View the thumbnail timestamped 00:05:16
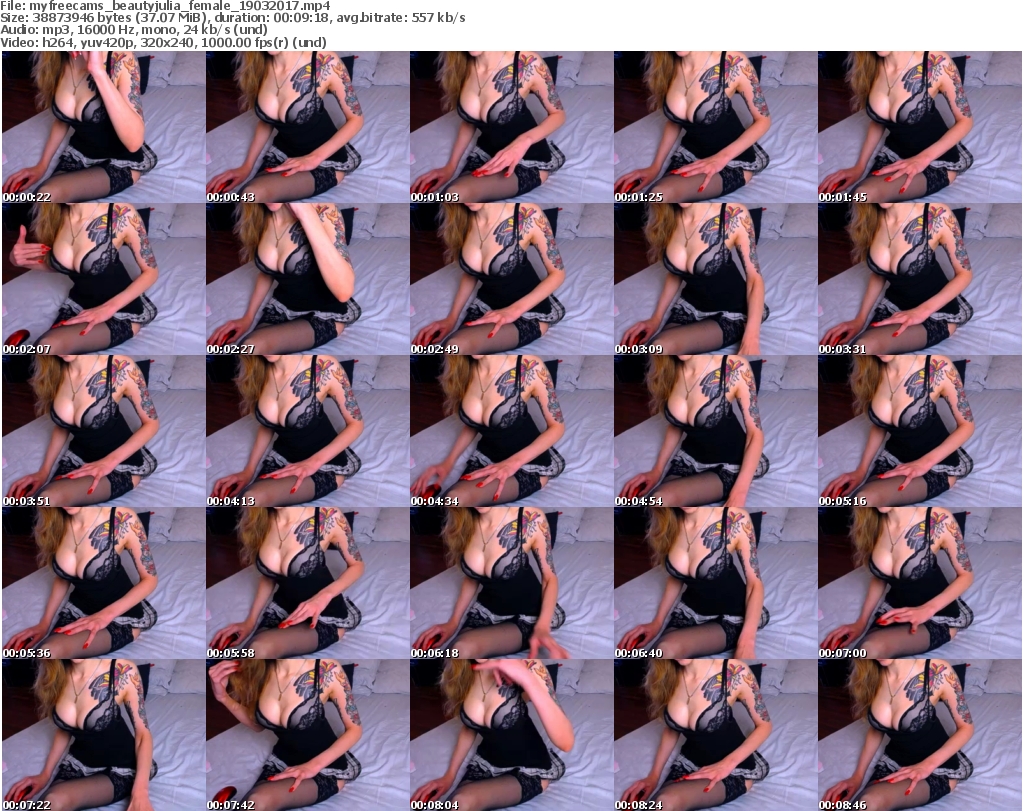 (920, 432)
